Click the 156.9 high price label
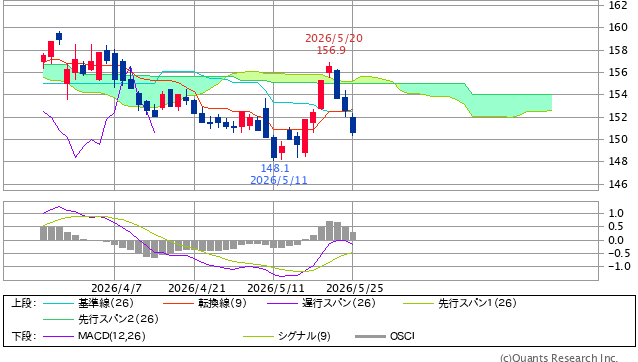Viewport: 638px width, 362px height. [331, 50]
